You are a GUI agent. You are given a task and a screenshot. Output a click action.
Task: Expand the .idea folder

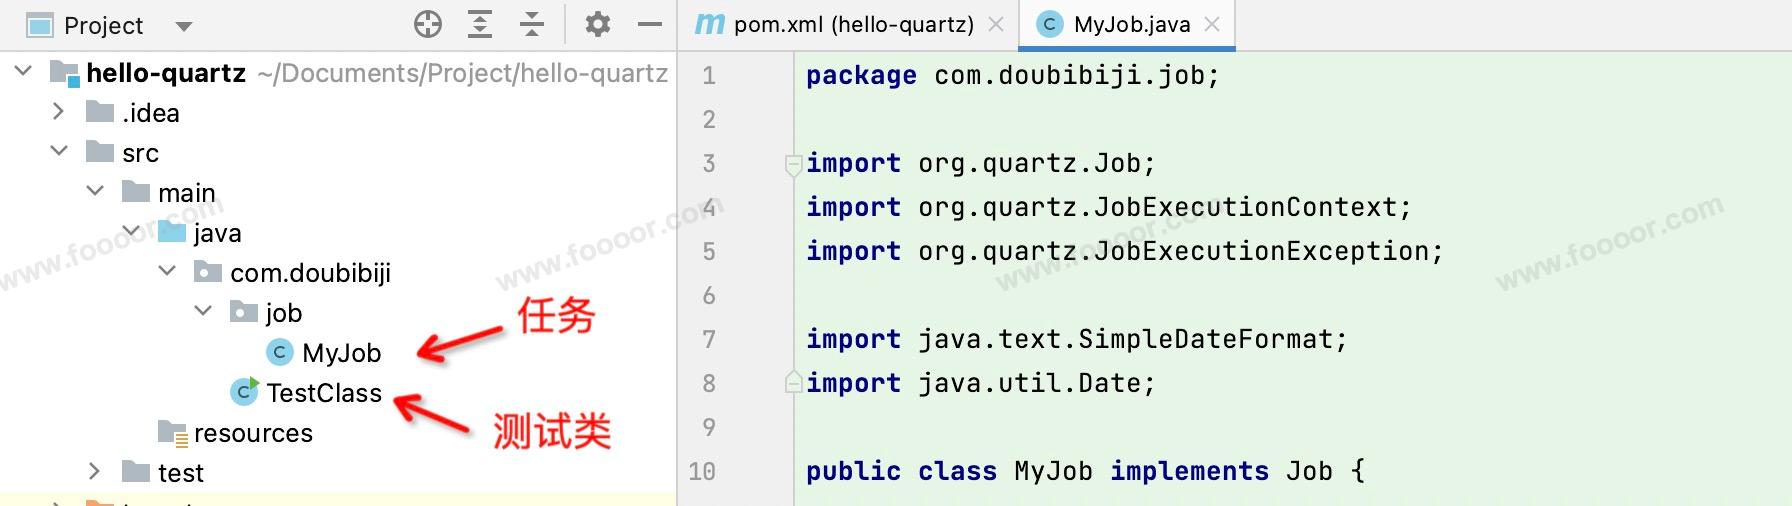point(59,112)
